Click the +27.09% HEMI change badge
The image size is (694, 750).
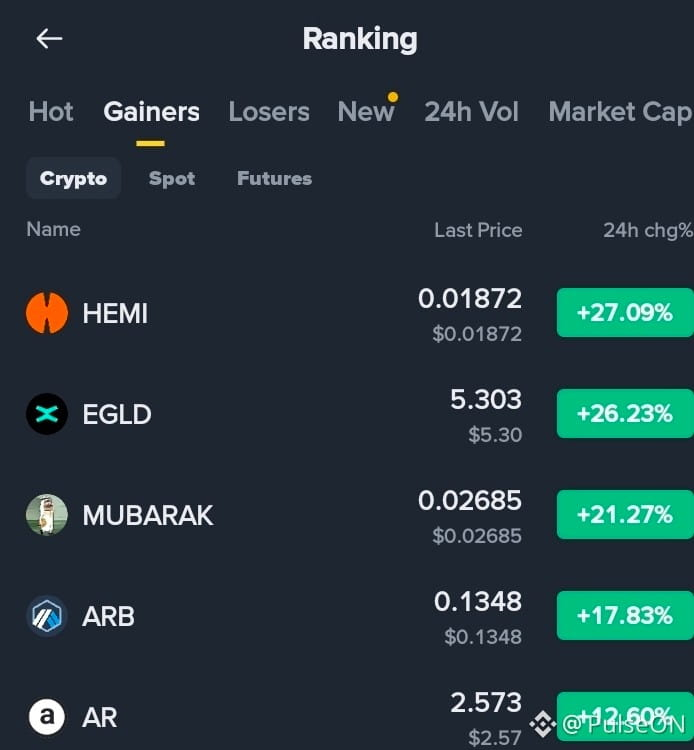[625, 313]
